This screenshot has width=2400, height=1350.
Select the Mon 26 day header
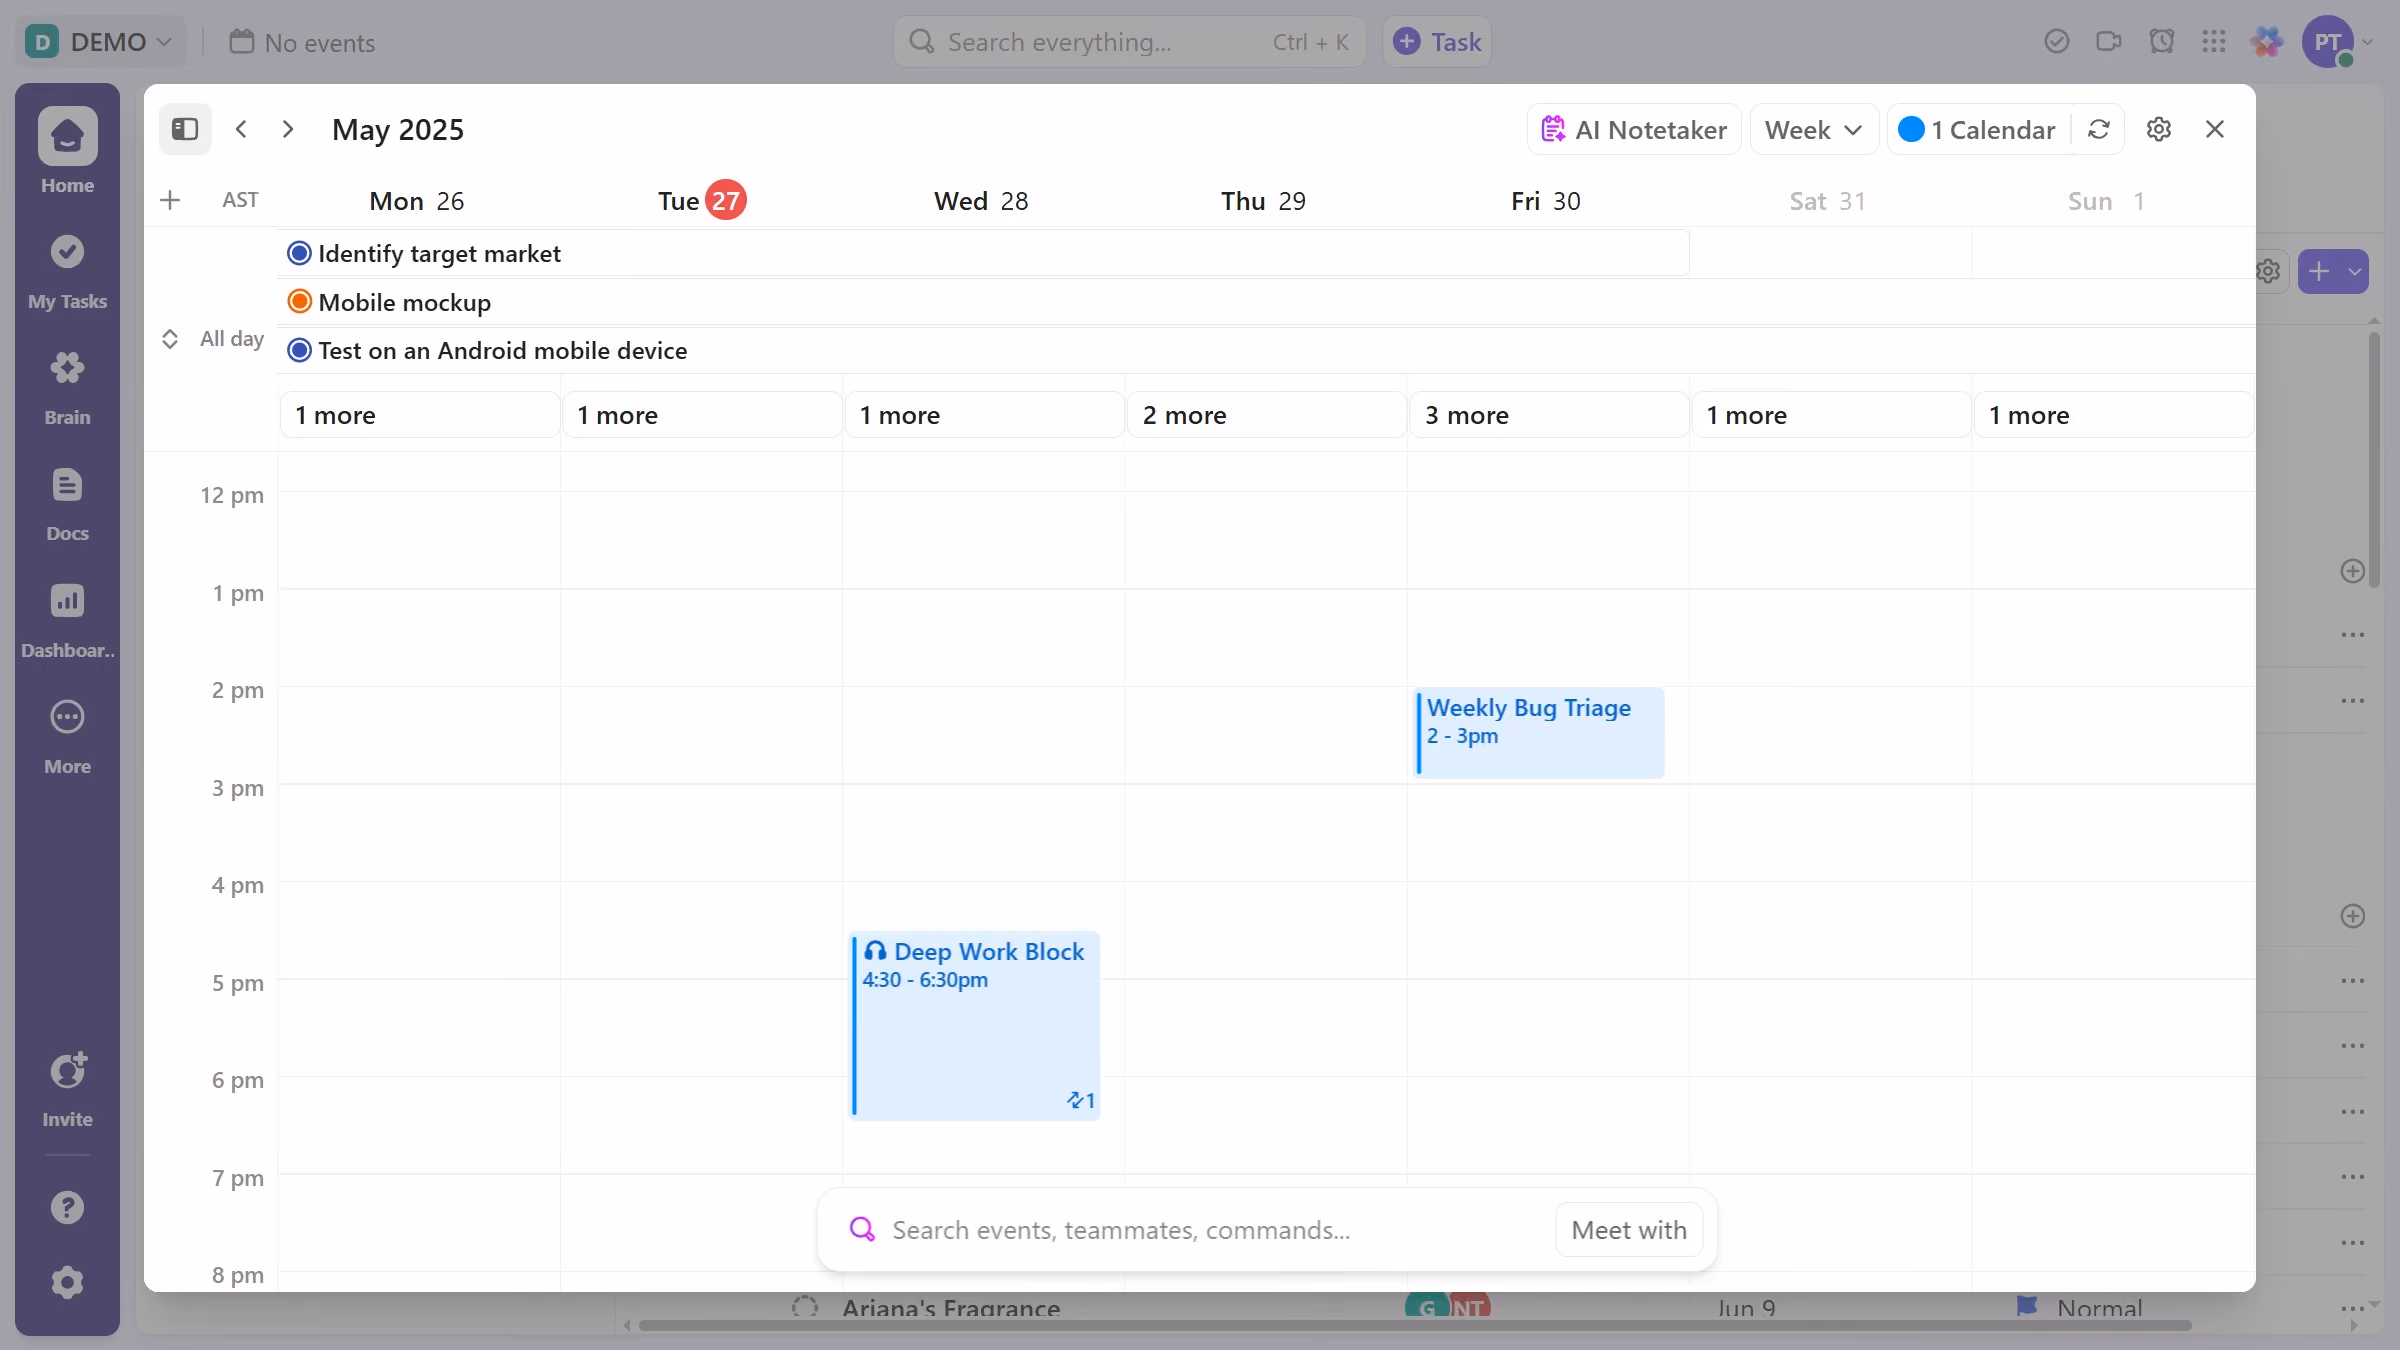pos(417,200)
